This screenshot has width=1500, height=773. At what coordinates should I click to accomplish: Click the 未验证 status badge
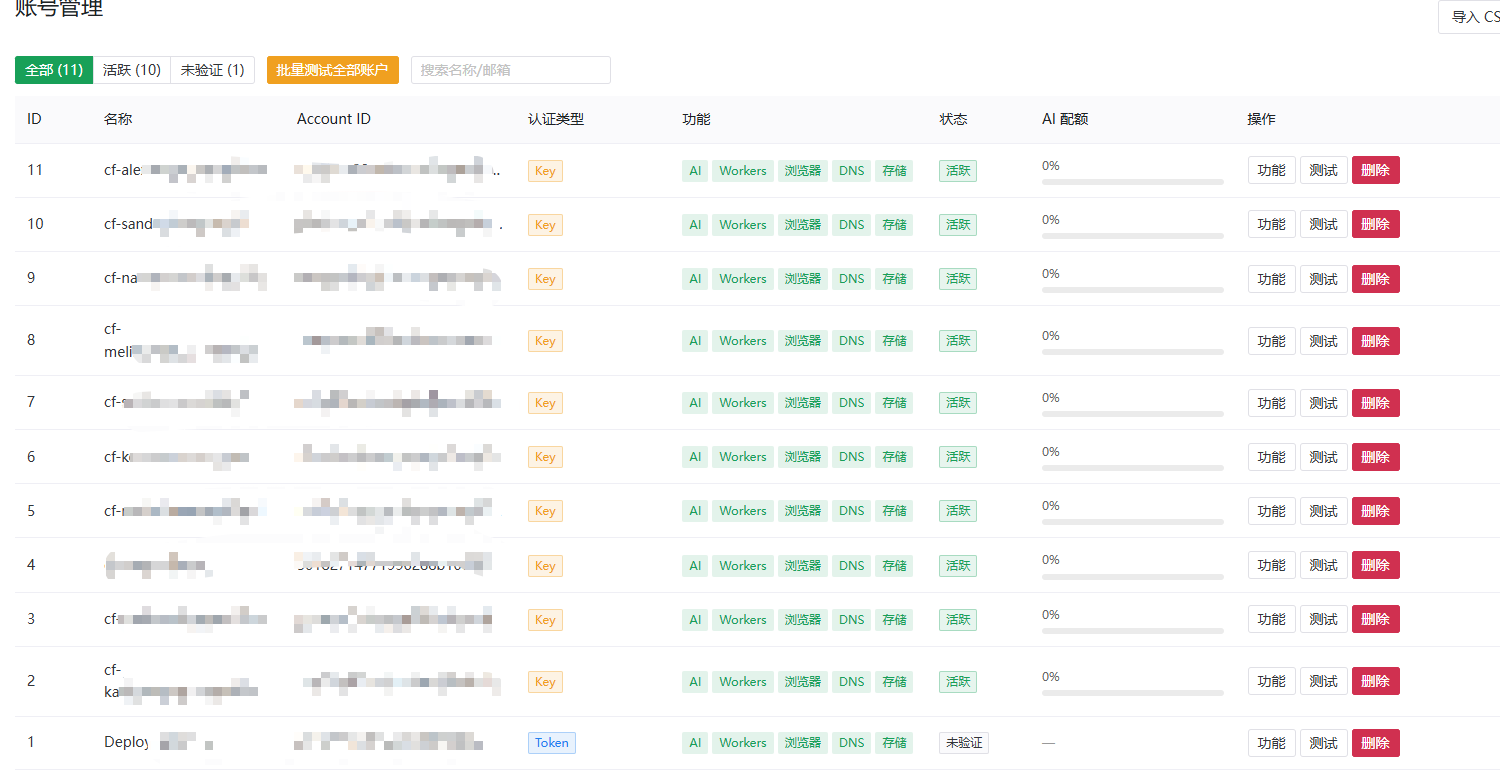click(x=964, y=743)
